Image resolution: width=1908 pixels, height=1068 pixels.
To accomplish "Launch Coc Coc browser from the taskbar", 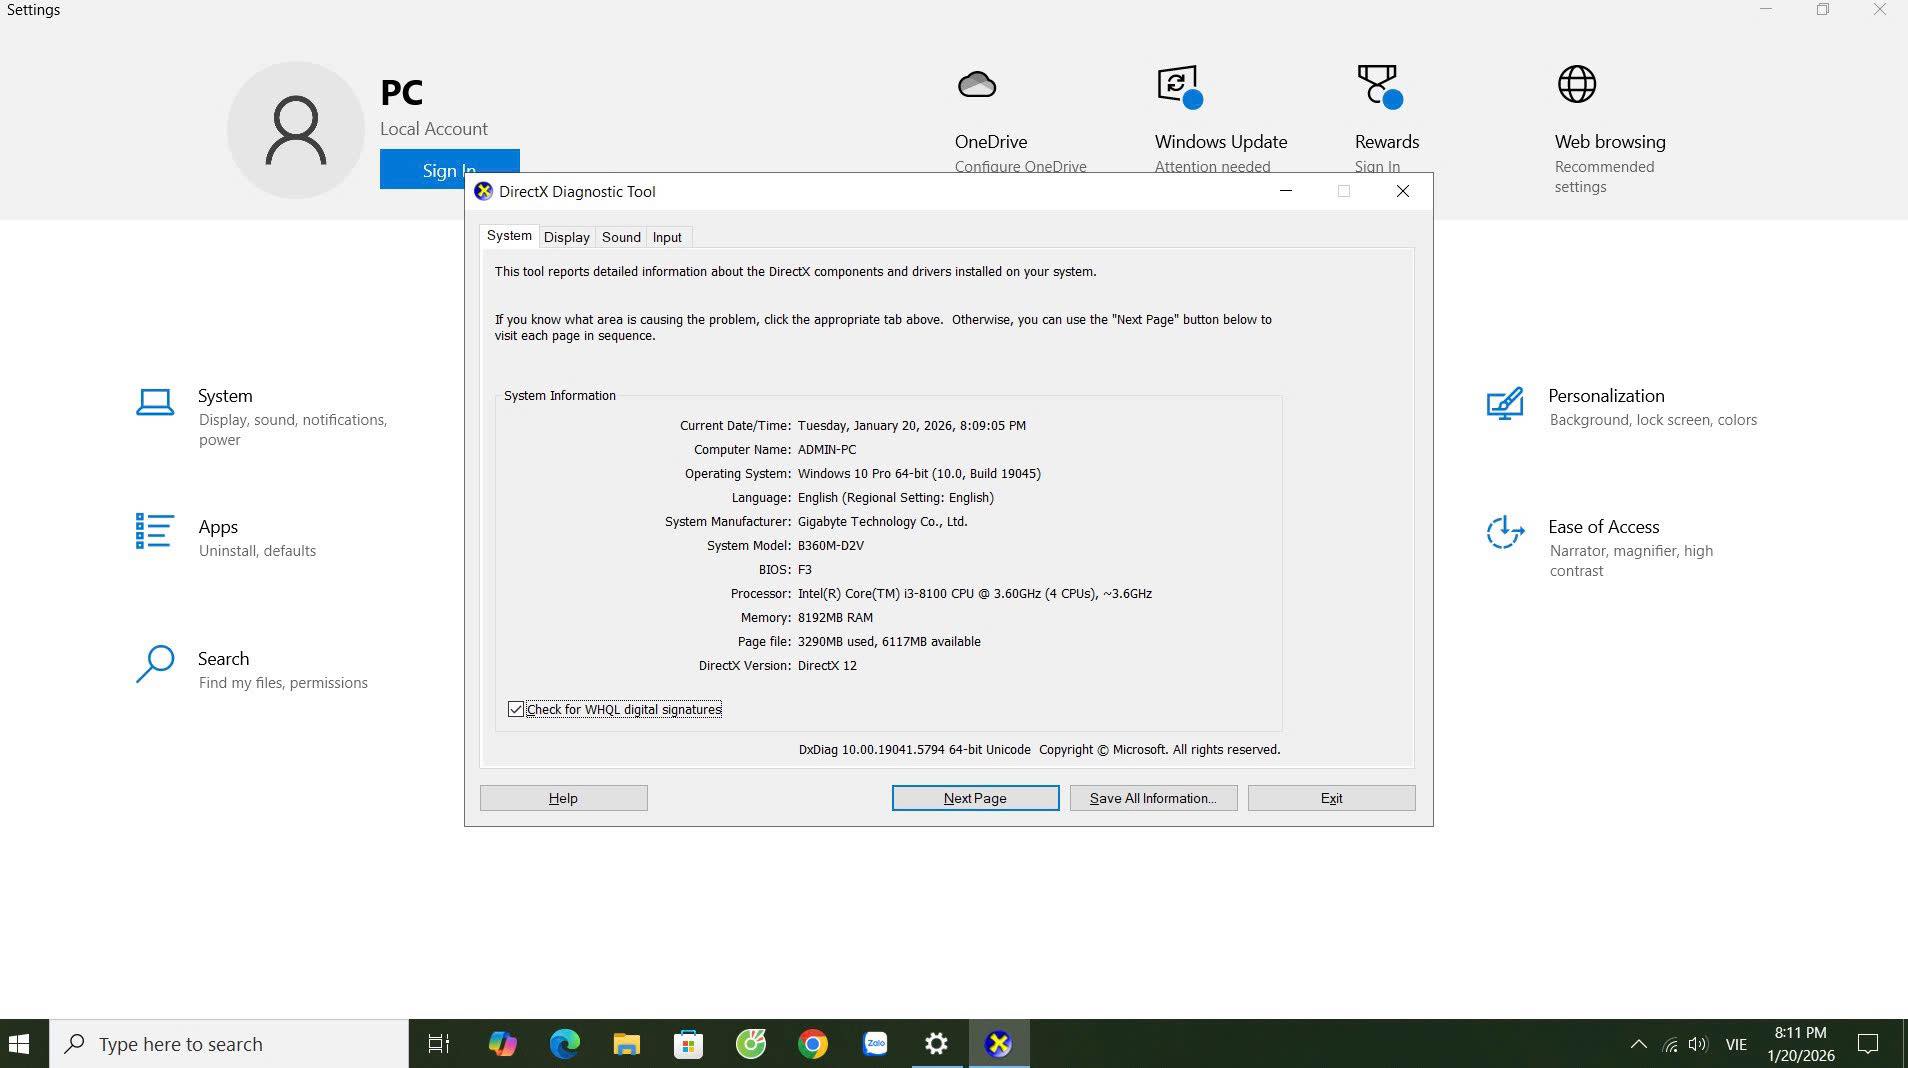I will click(x=750, y=1044).
